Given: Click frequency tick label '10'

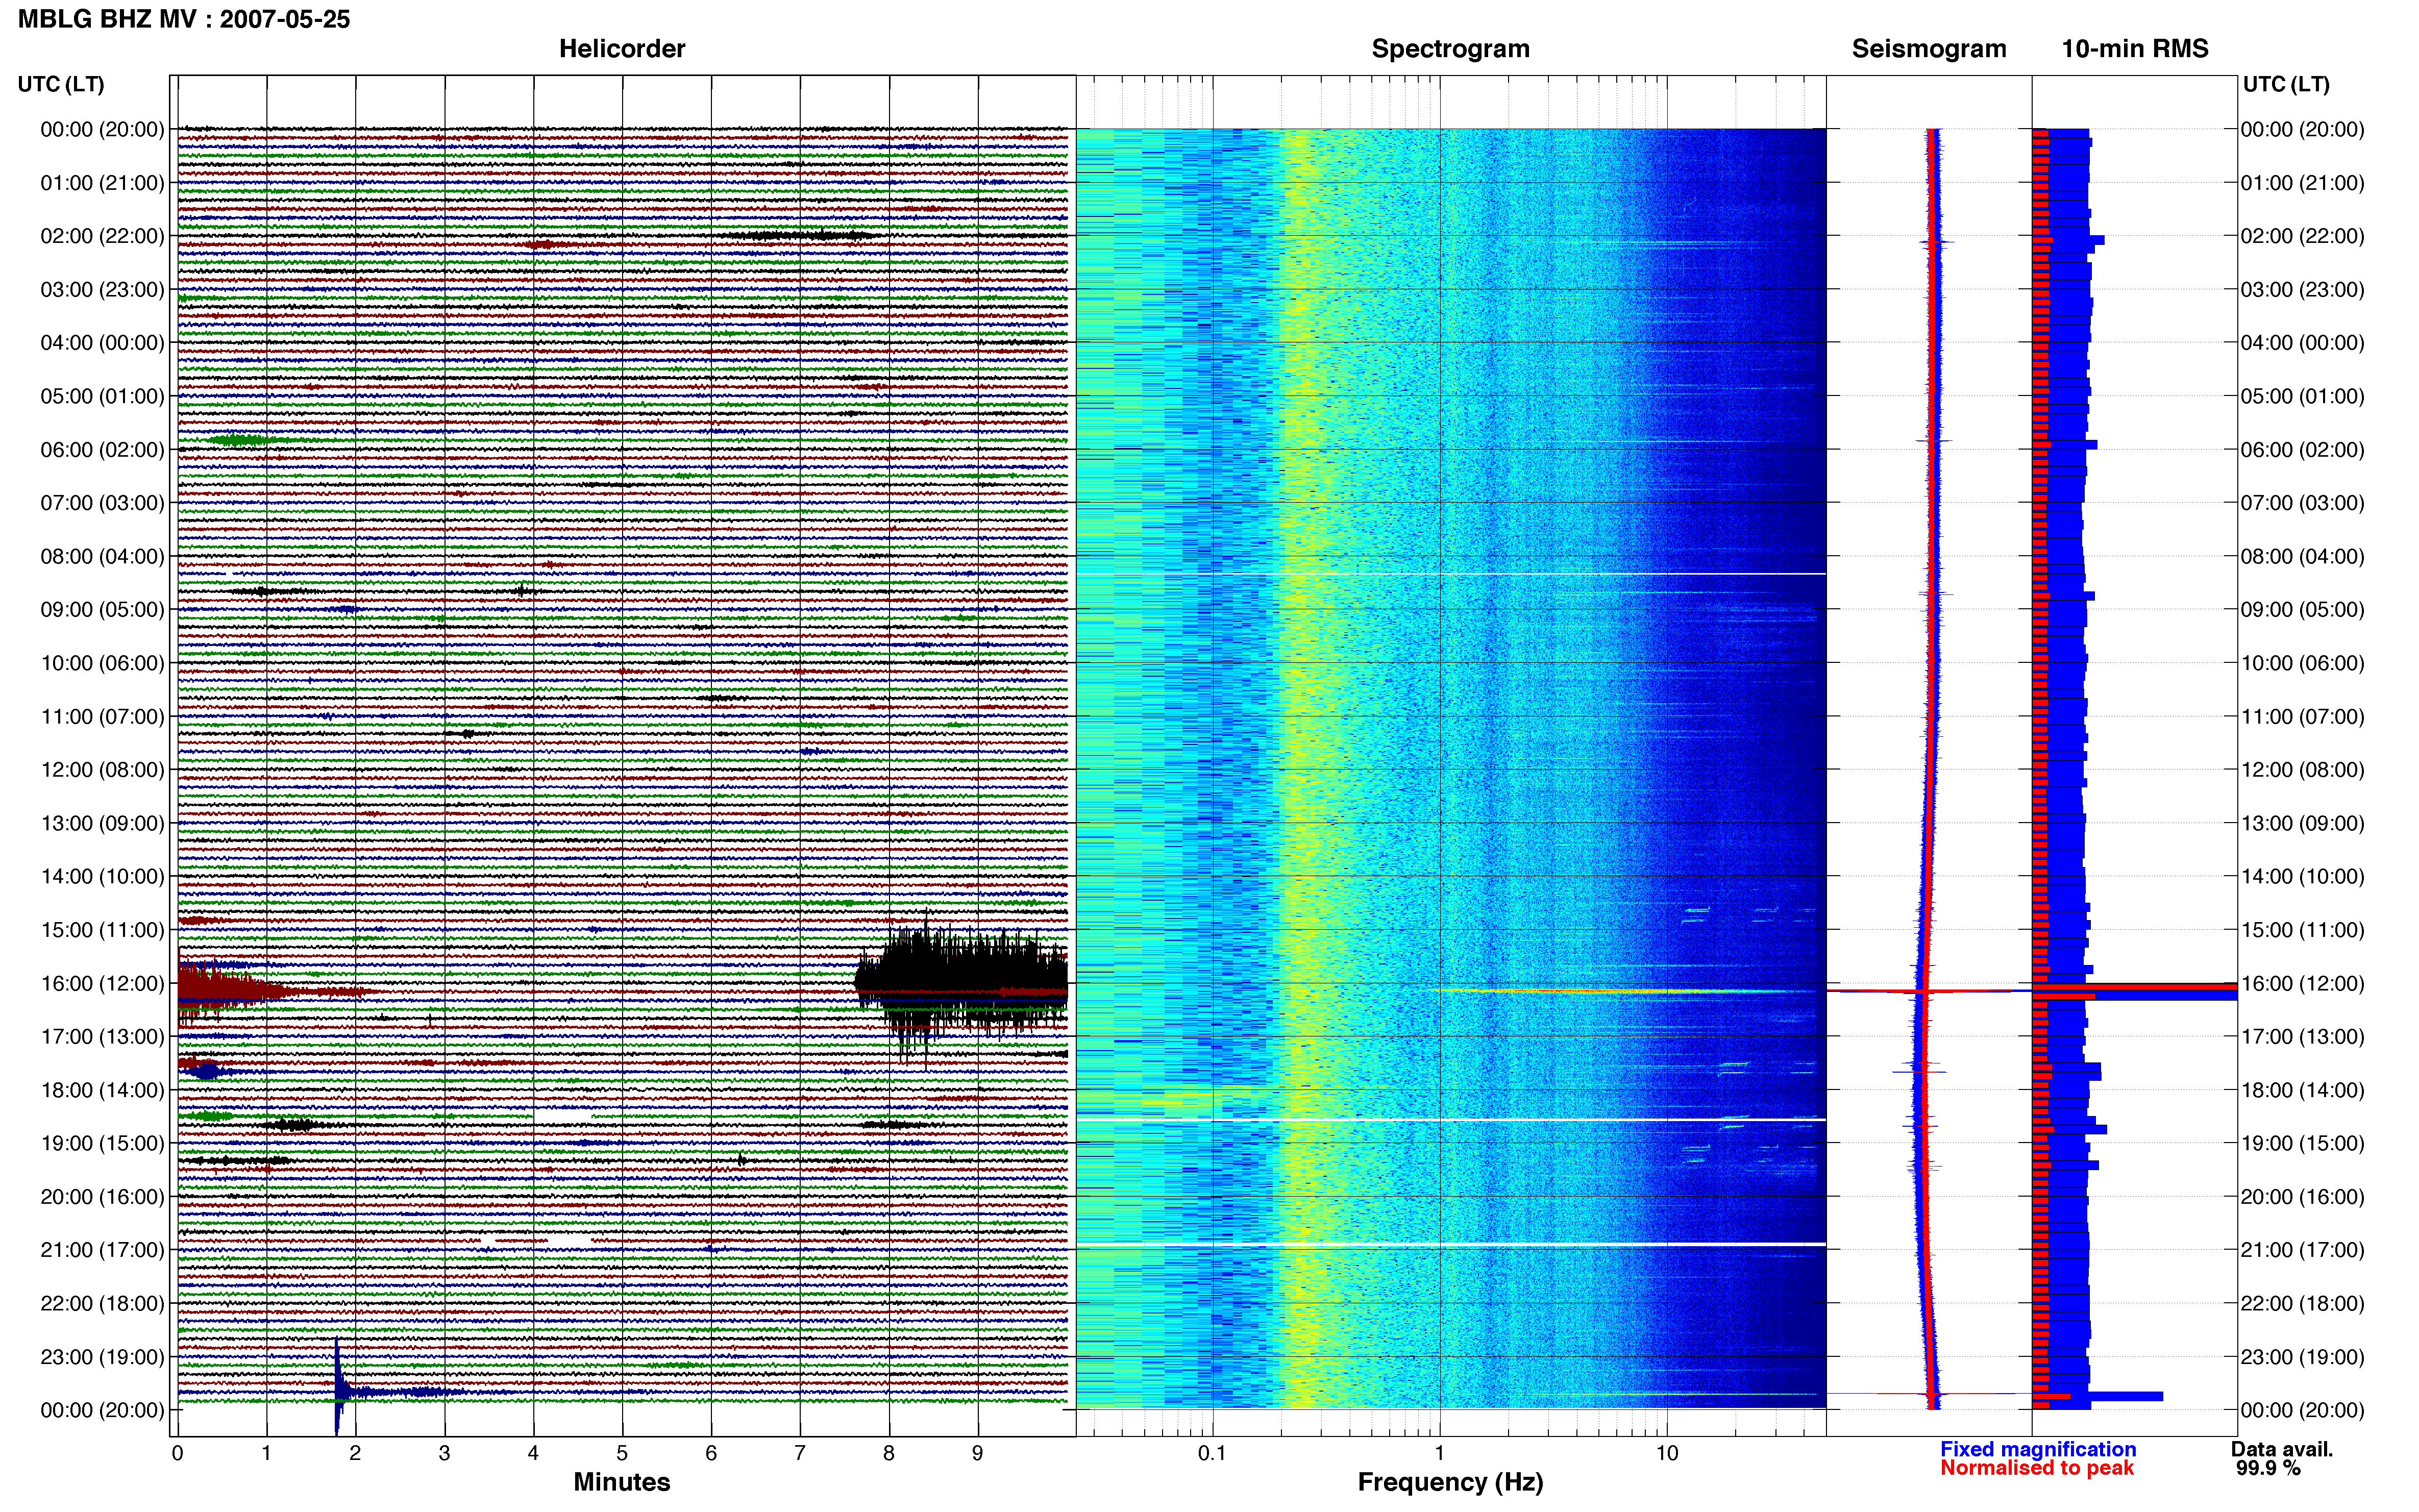Looking at the screenshot, I should pyautogui.click(x=1666, y=1453).
